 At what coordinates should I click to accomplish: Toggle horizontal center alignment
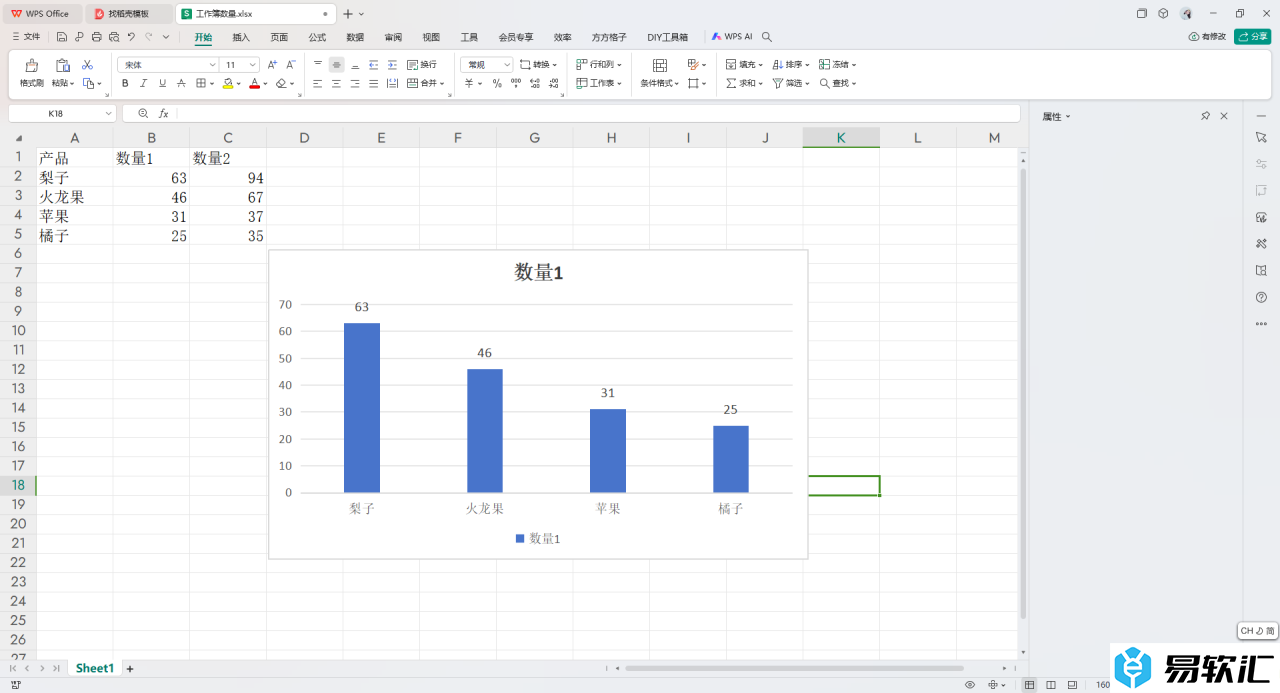[336, 84]
